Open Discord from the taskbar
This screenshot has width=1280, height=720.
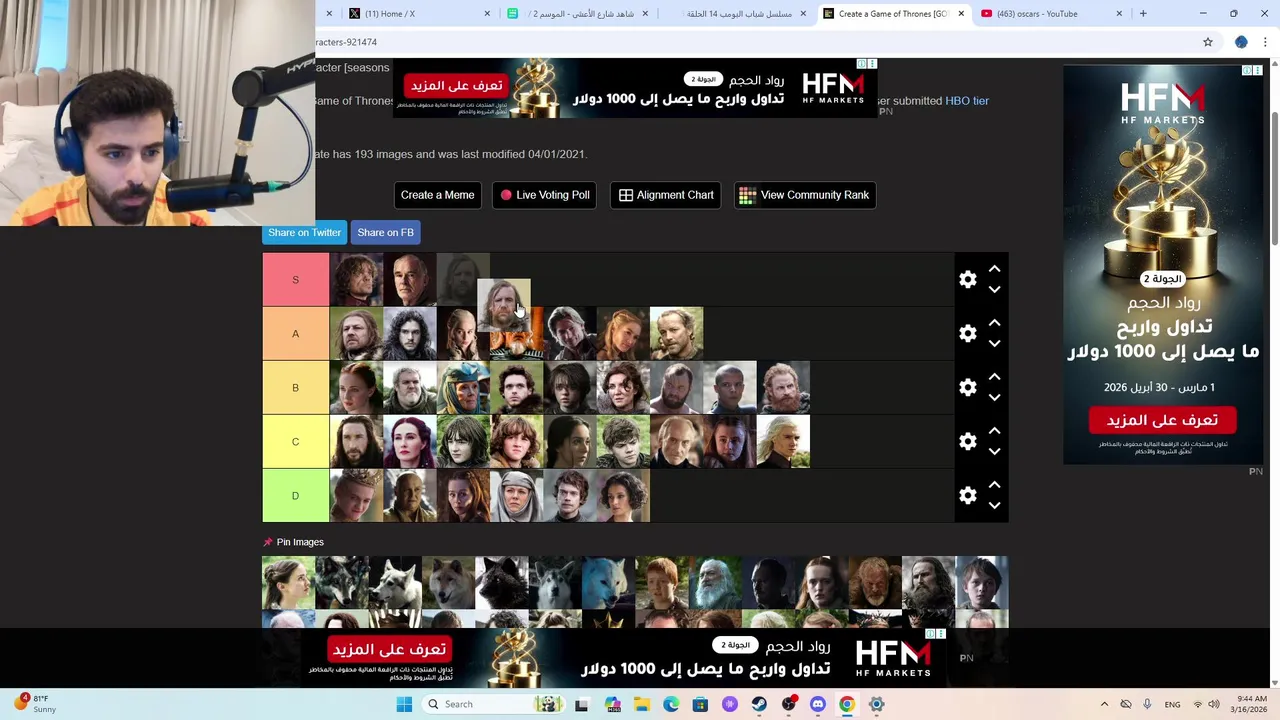818,704
